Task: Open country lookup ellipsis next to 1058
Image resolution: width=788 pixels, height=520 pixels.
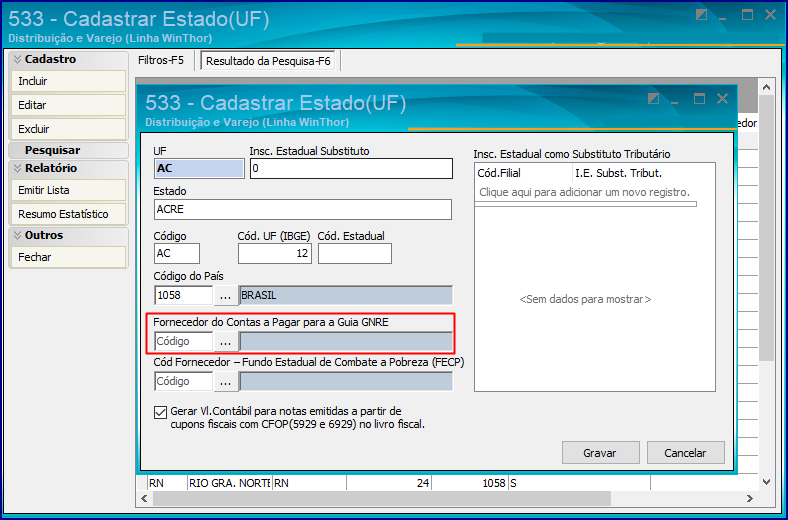Action: coord(226,295)
